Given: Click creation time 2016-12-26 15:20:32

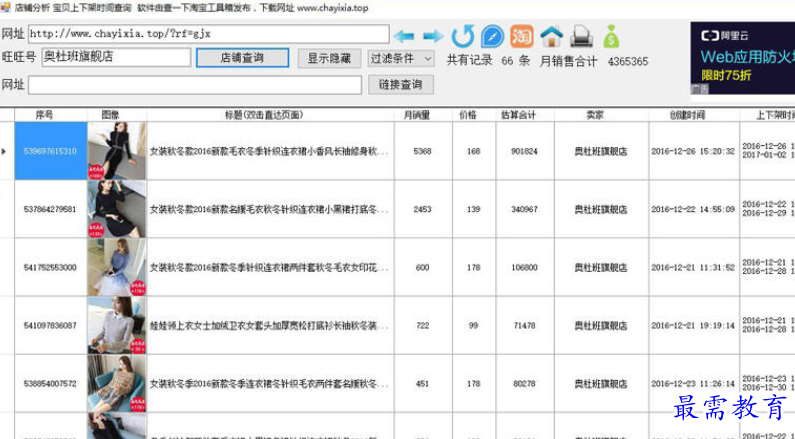Looking at the screenshot, I should (x=693, y=151).
